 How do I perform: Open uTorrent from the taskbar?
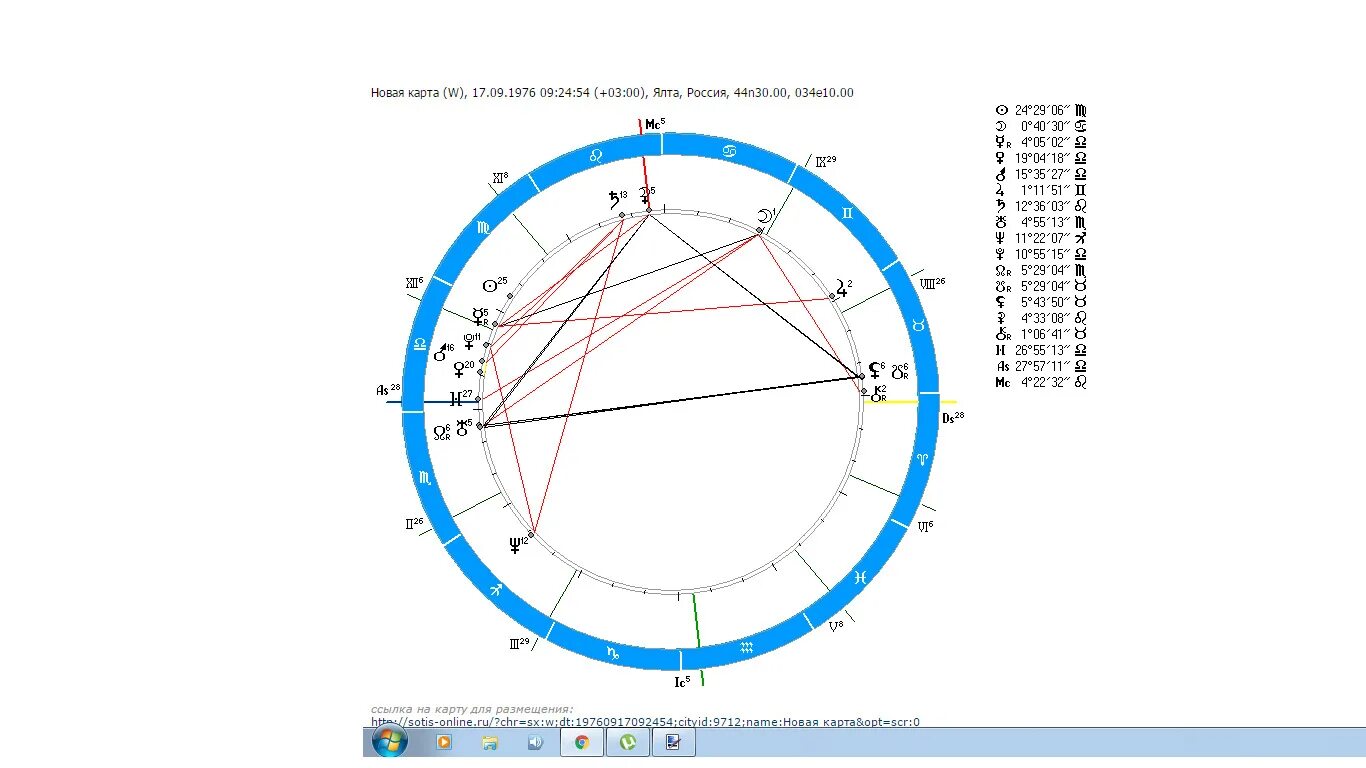coord(628,742)
